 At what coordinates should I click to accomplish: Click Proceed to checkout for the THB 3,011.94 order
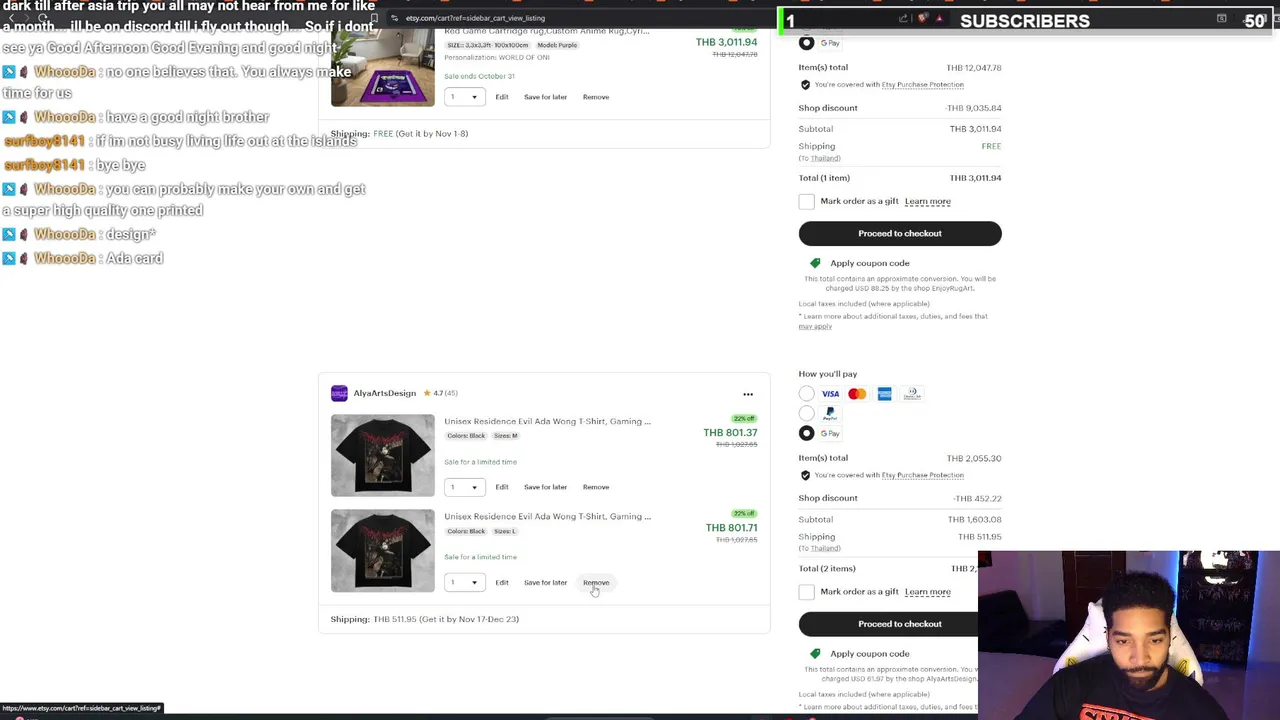point(900,233)
